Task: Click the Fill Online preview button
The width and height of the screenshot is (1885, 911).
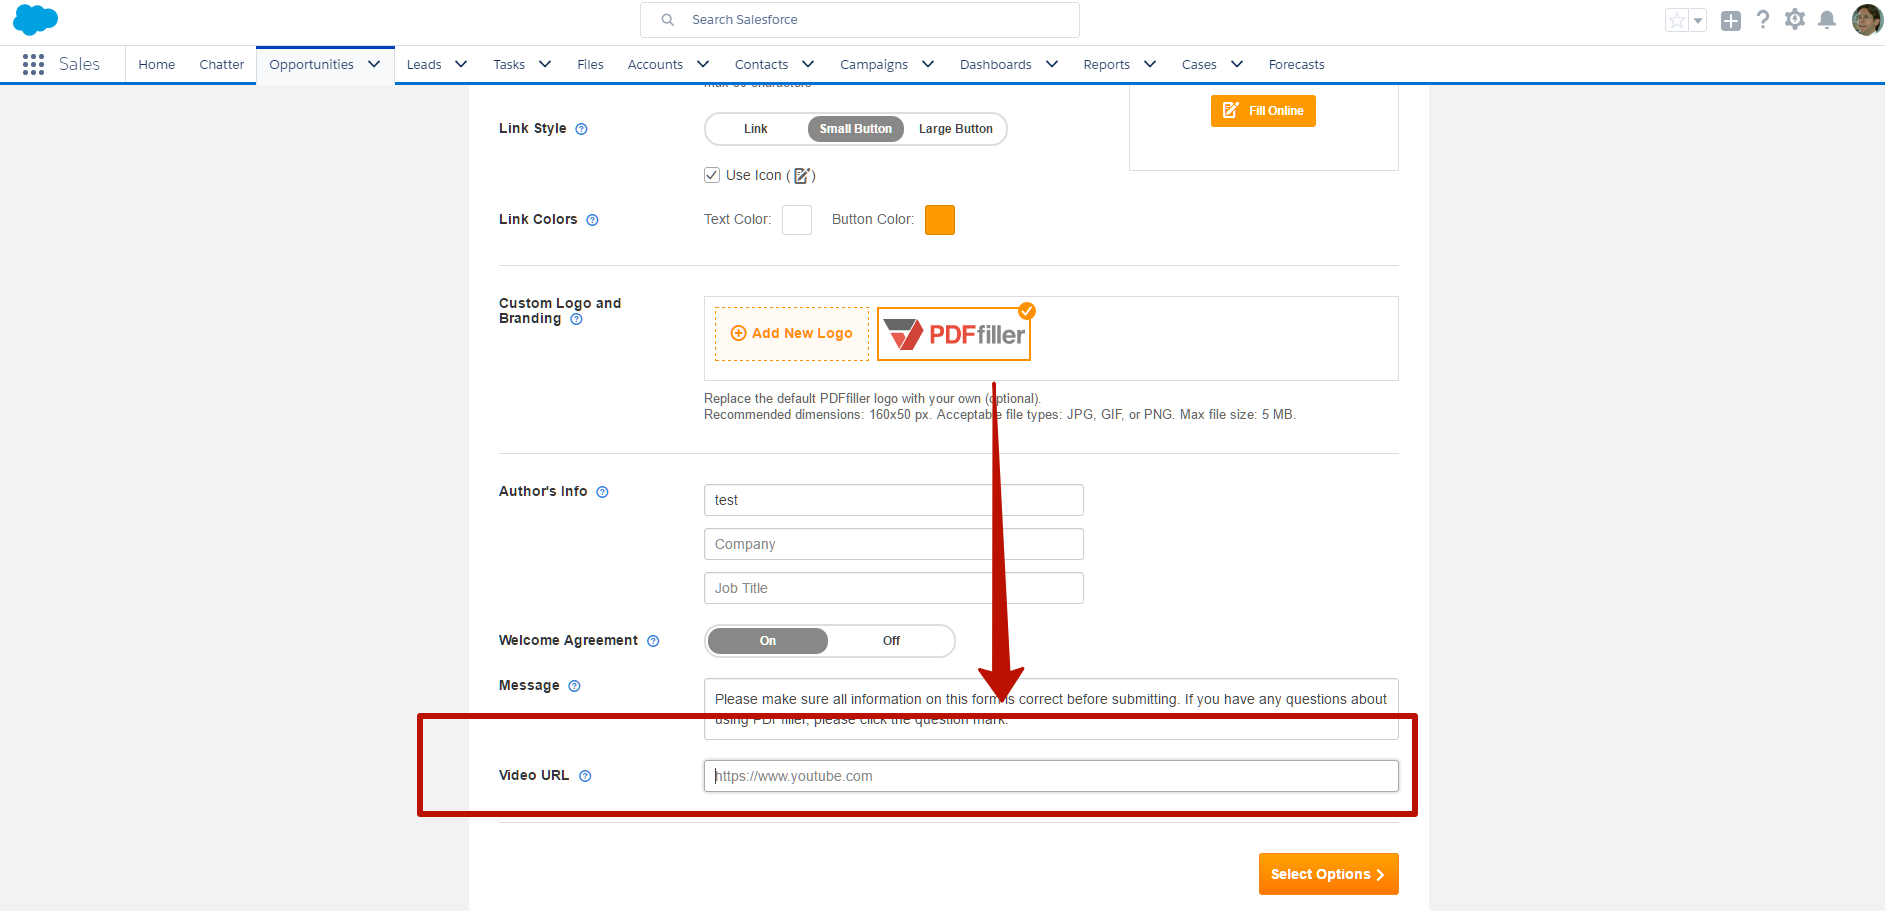Action: pos(1263,111)
